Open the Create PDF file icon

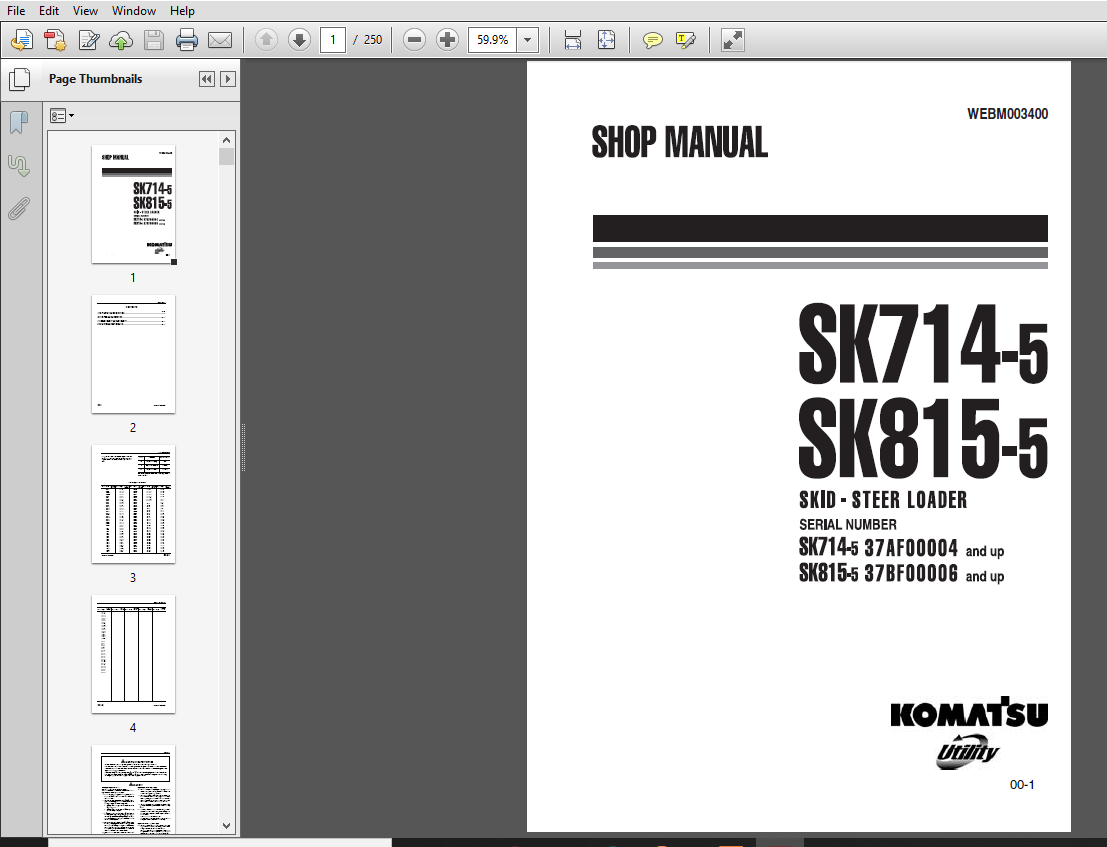pyautogui.click(x=21, y=40)
